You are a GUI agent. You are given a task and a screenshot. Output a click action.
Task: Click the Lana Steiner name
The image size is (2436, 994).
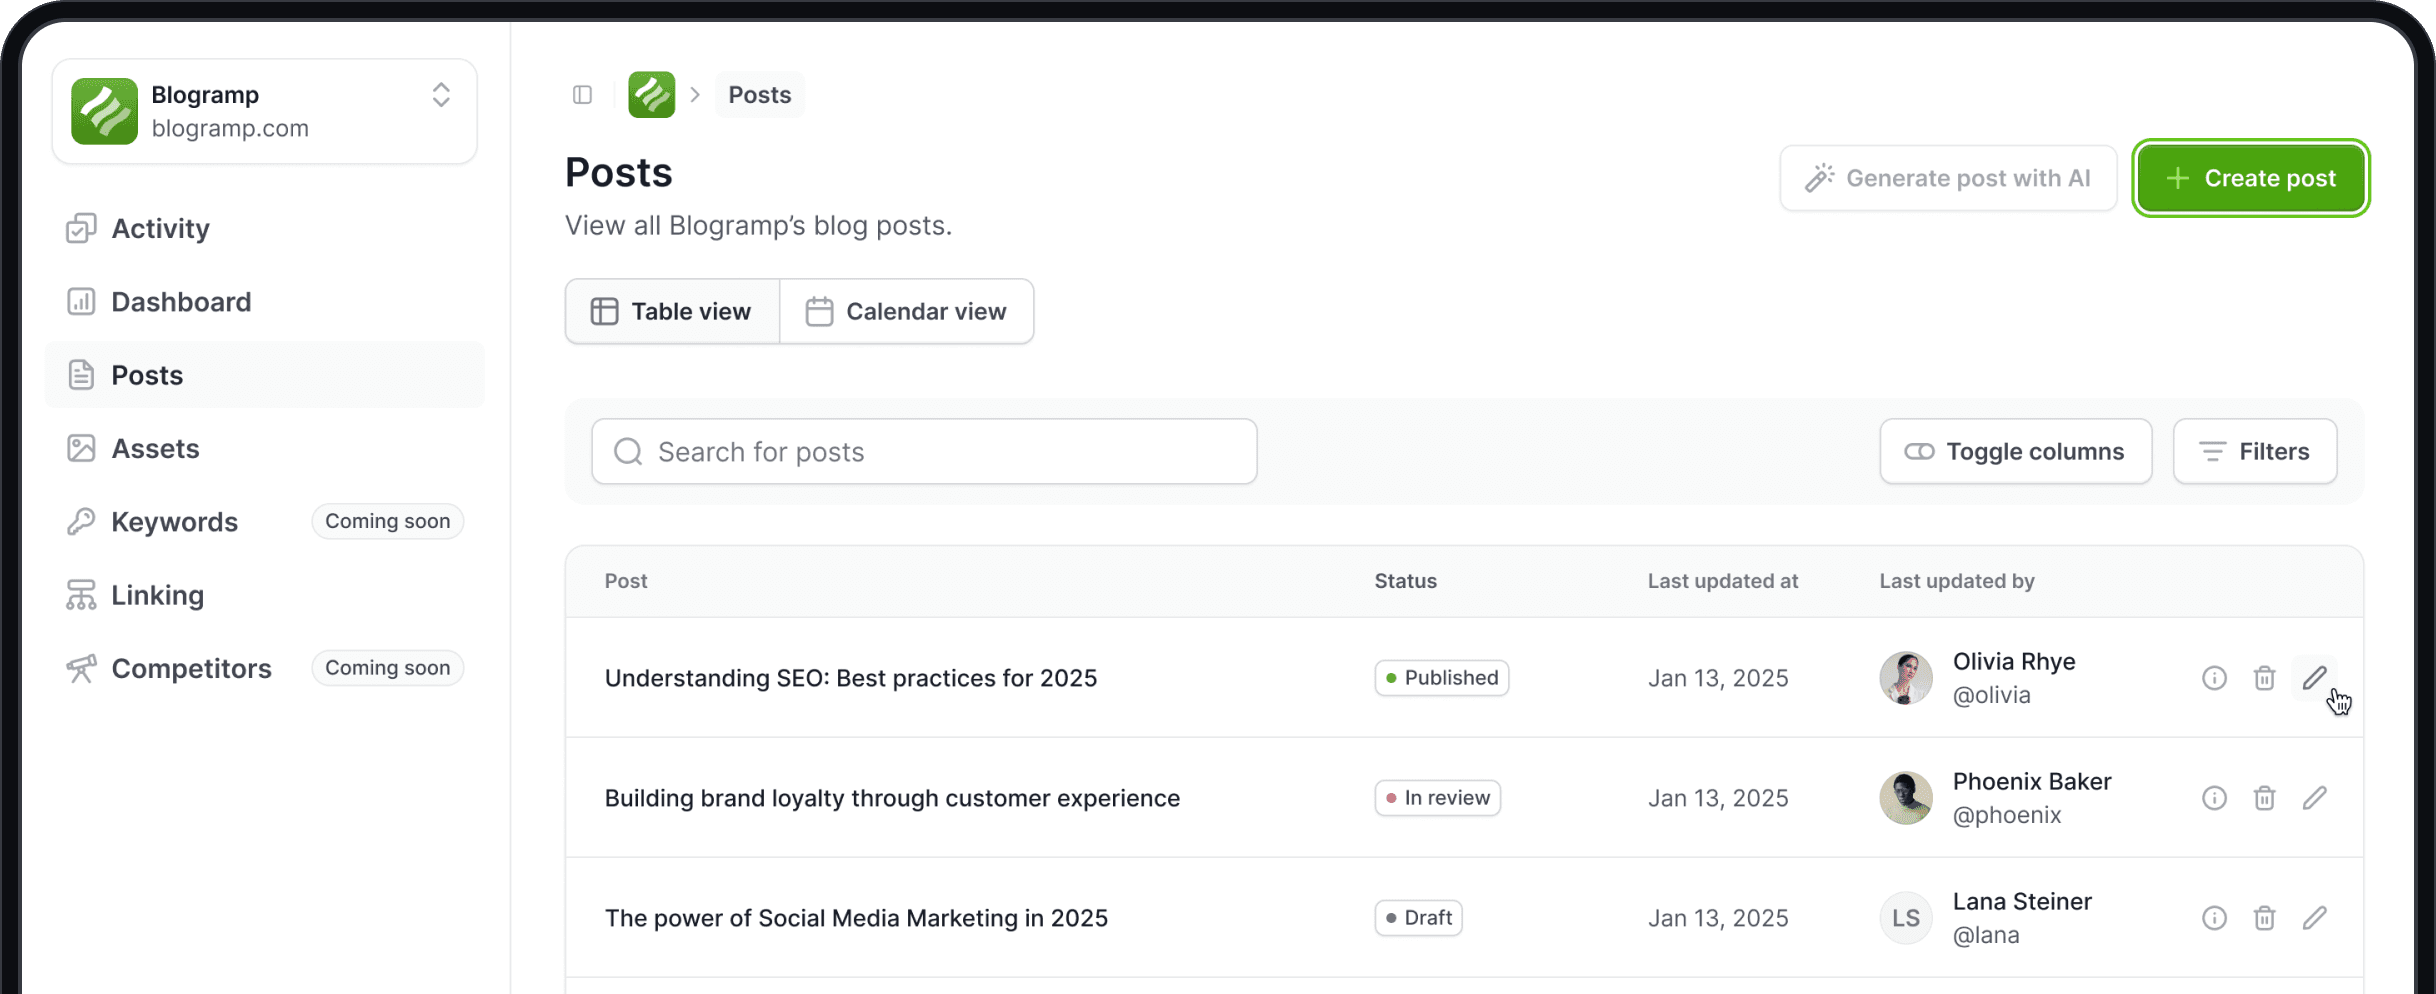(2022, 902)
